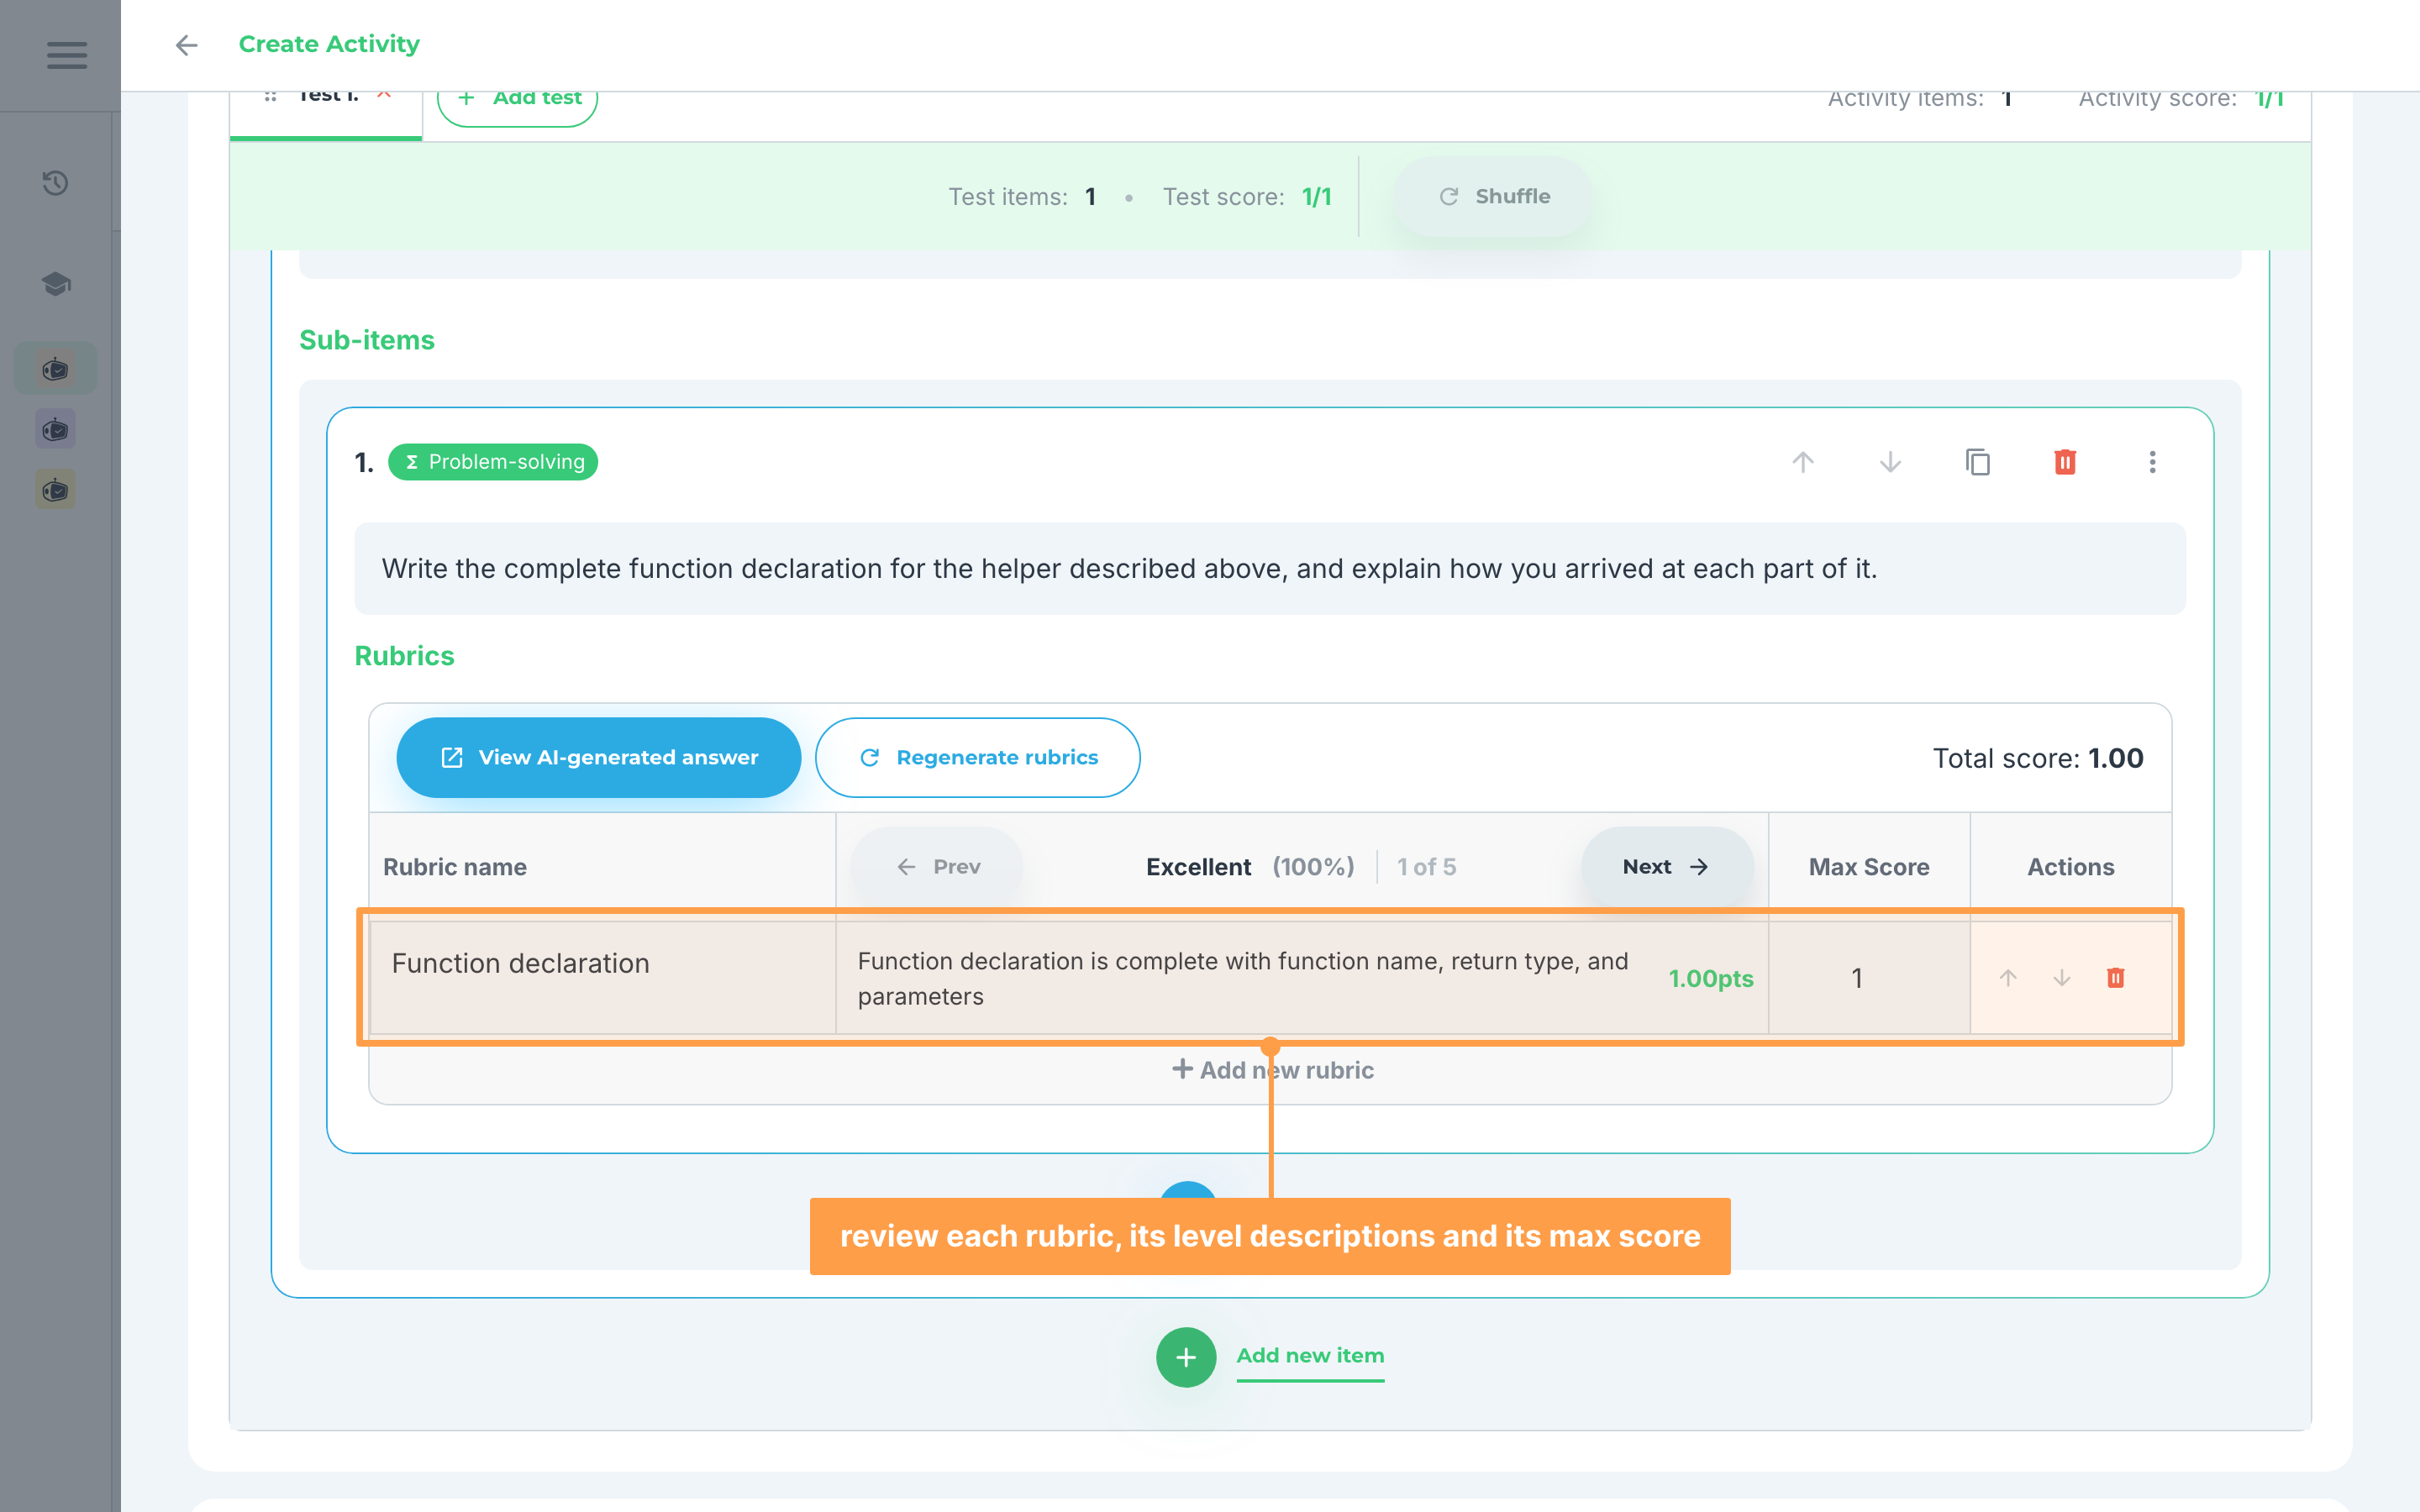Click Add new item link
The image size is (2420, 1512).
(1310, 1356)
